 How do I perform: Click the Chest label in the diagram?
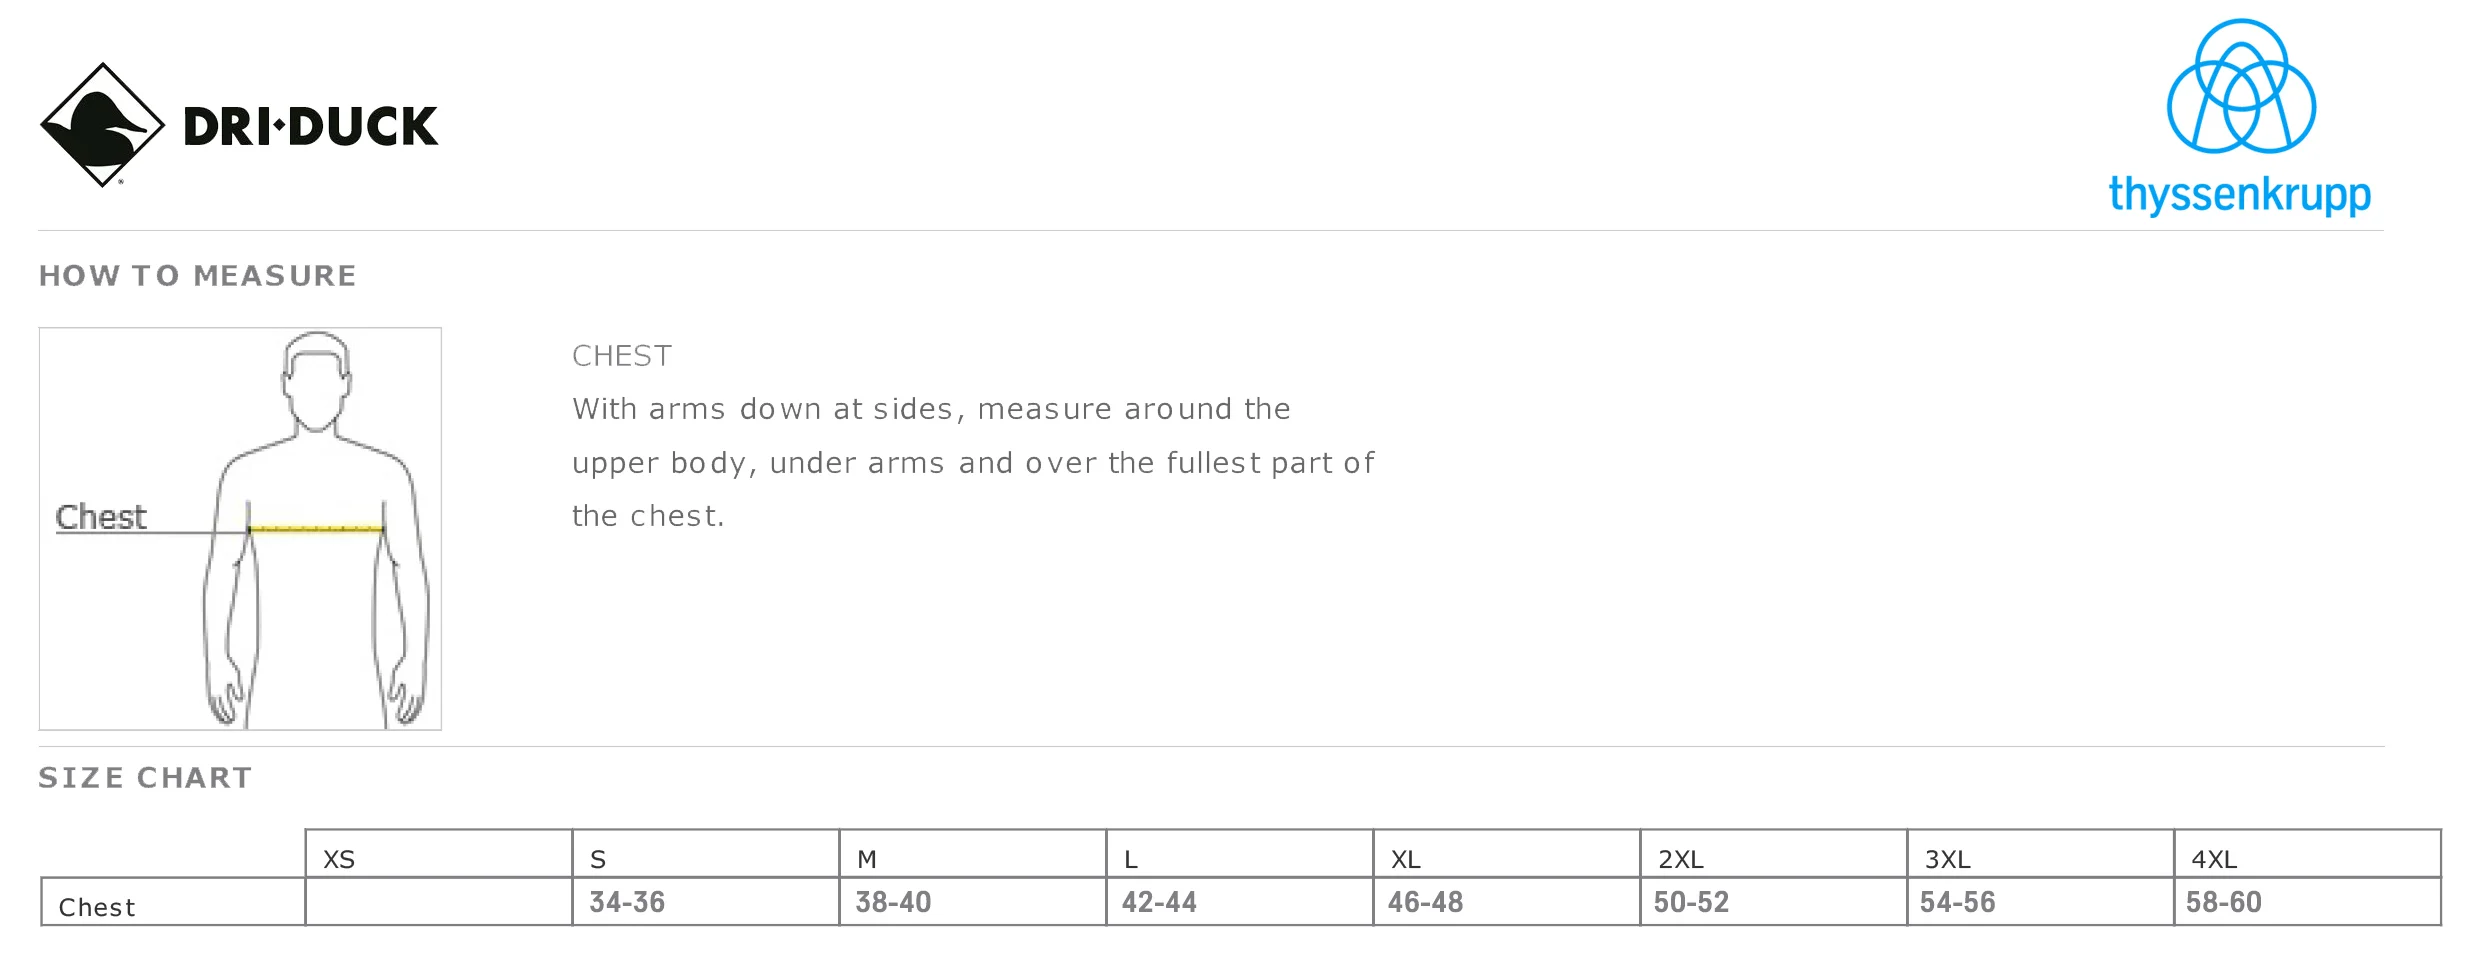click(x=101, y=517)
